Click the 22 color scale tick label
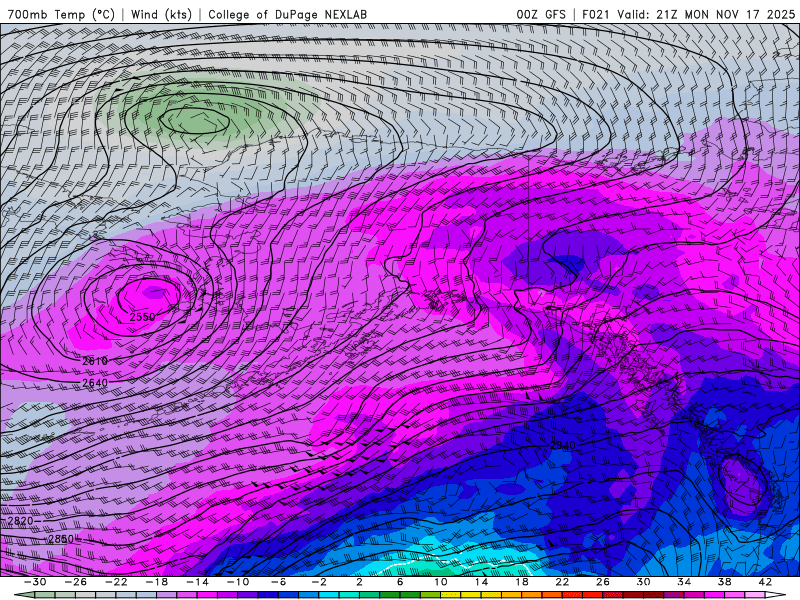The image size is (800, 600). point(562,582)
